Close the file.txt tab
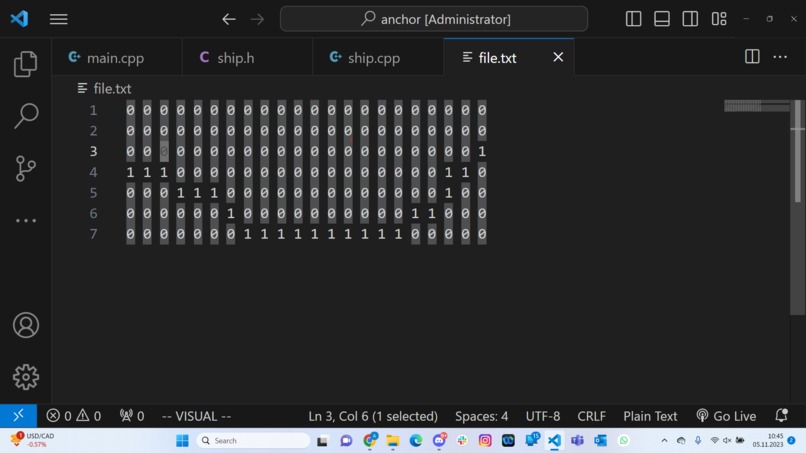This screenshot has height=453, width=806. click(558, 57)
